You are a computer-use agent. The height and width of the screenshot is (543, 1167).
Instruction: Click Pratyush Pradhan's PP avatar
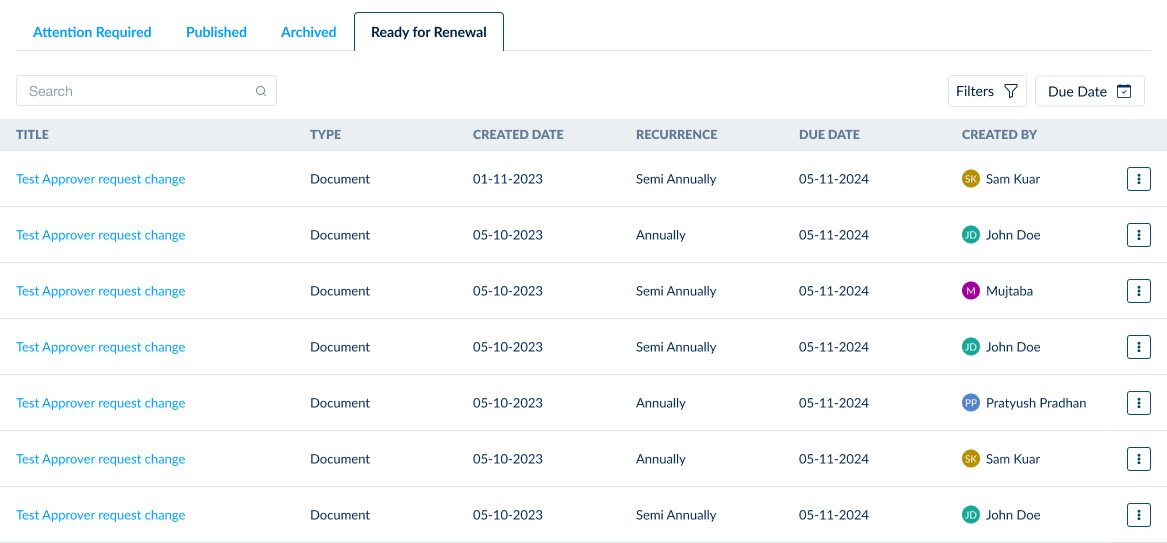tap(969, 403)
